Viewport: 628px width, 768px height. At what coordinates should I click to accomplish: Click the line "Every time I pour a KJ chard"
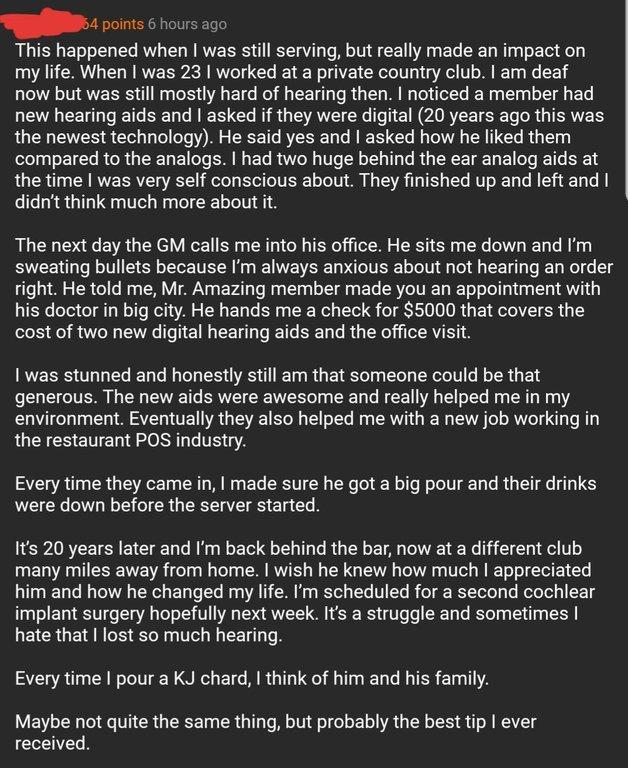point(252,678)
